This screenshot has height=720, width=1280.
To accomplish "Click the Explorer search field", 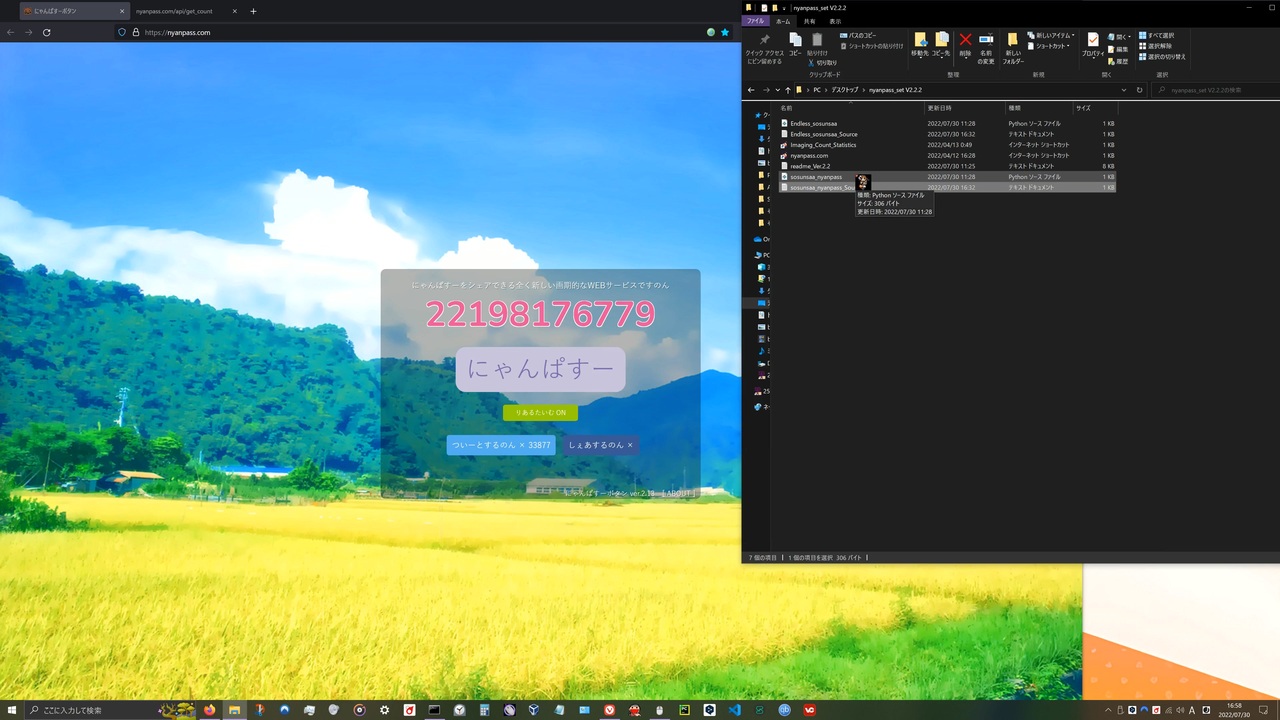I will tap(1214, 90).
